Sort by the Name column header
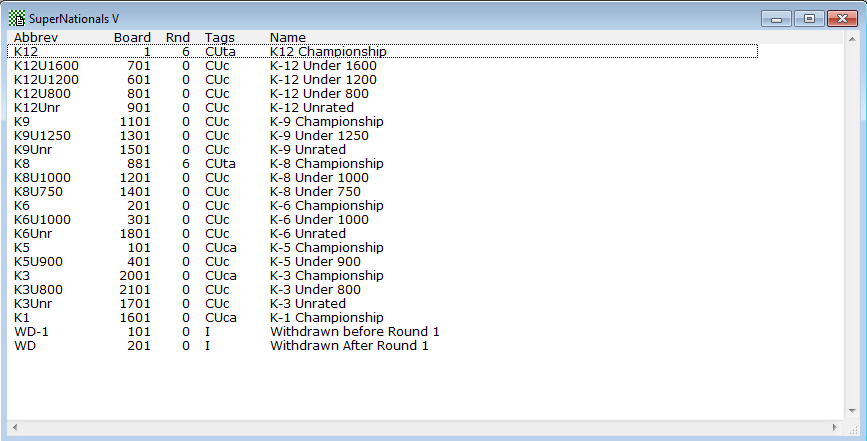Viewport: 867px width, 441px height. point(288,37)
